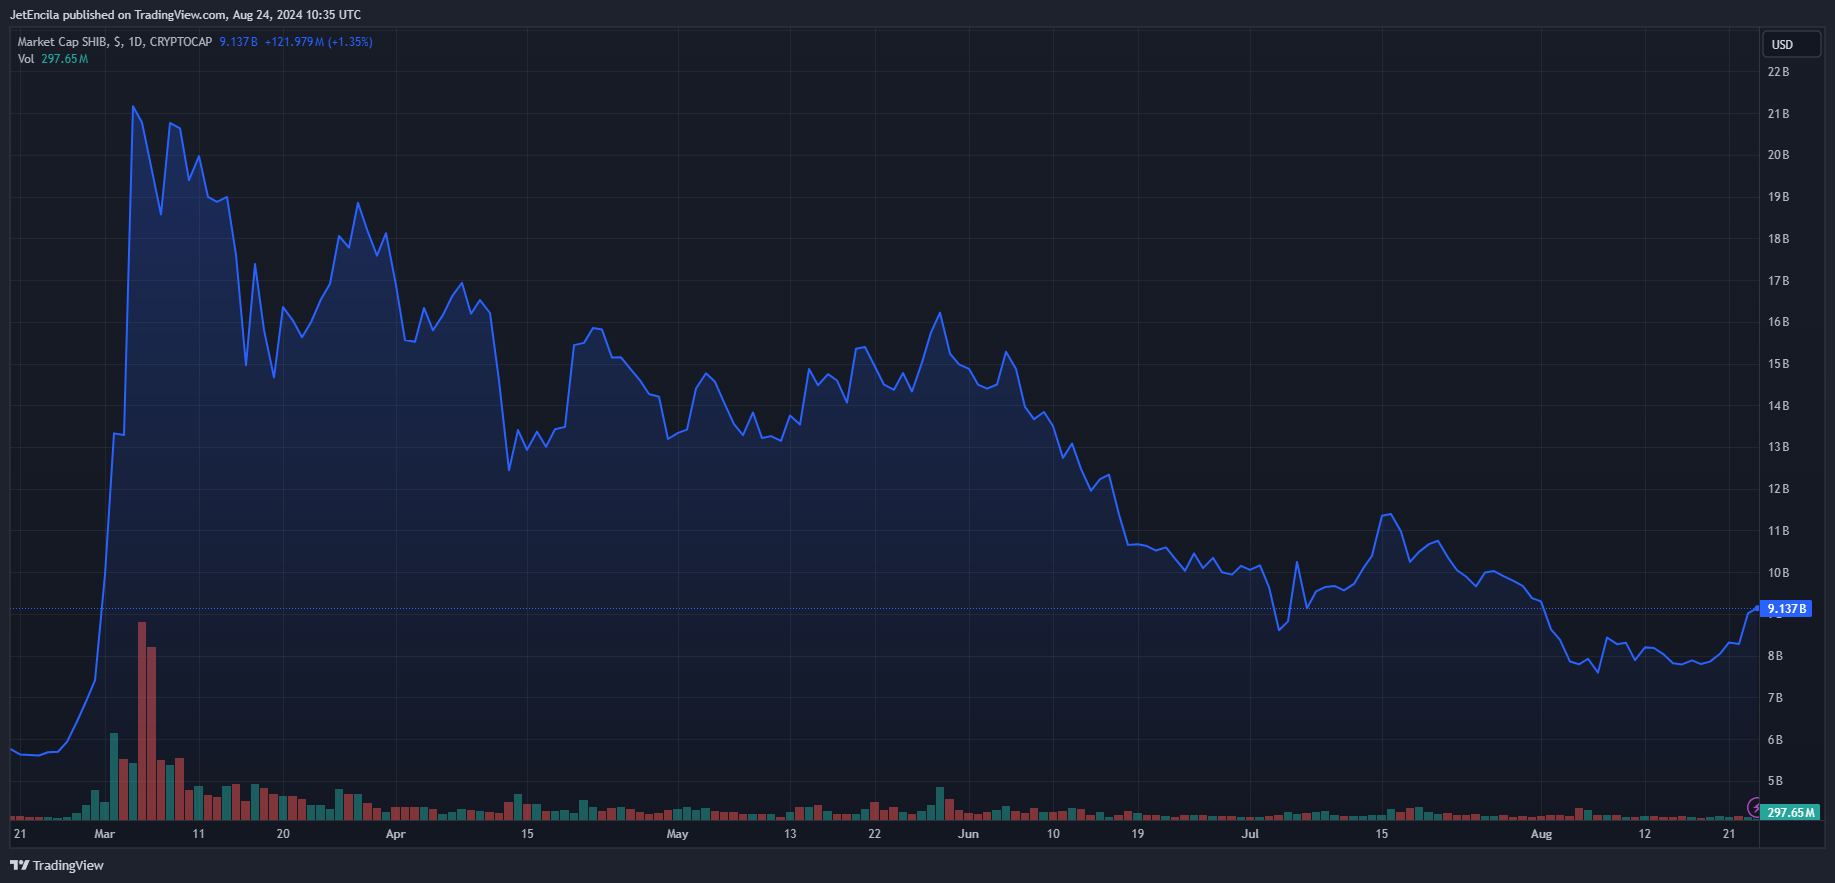Click the 12 date label after Aug
Viewport: 1835px width, 883px height.
(x=1644, y=834)
